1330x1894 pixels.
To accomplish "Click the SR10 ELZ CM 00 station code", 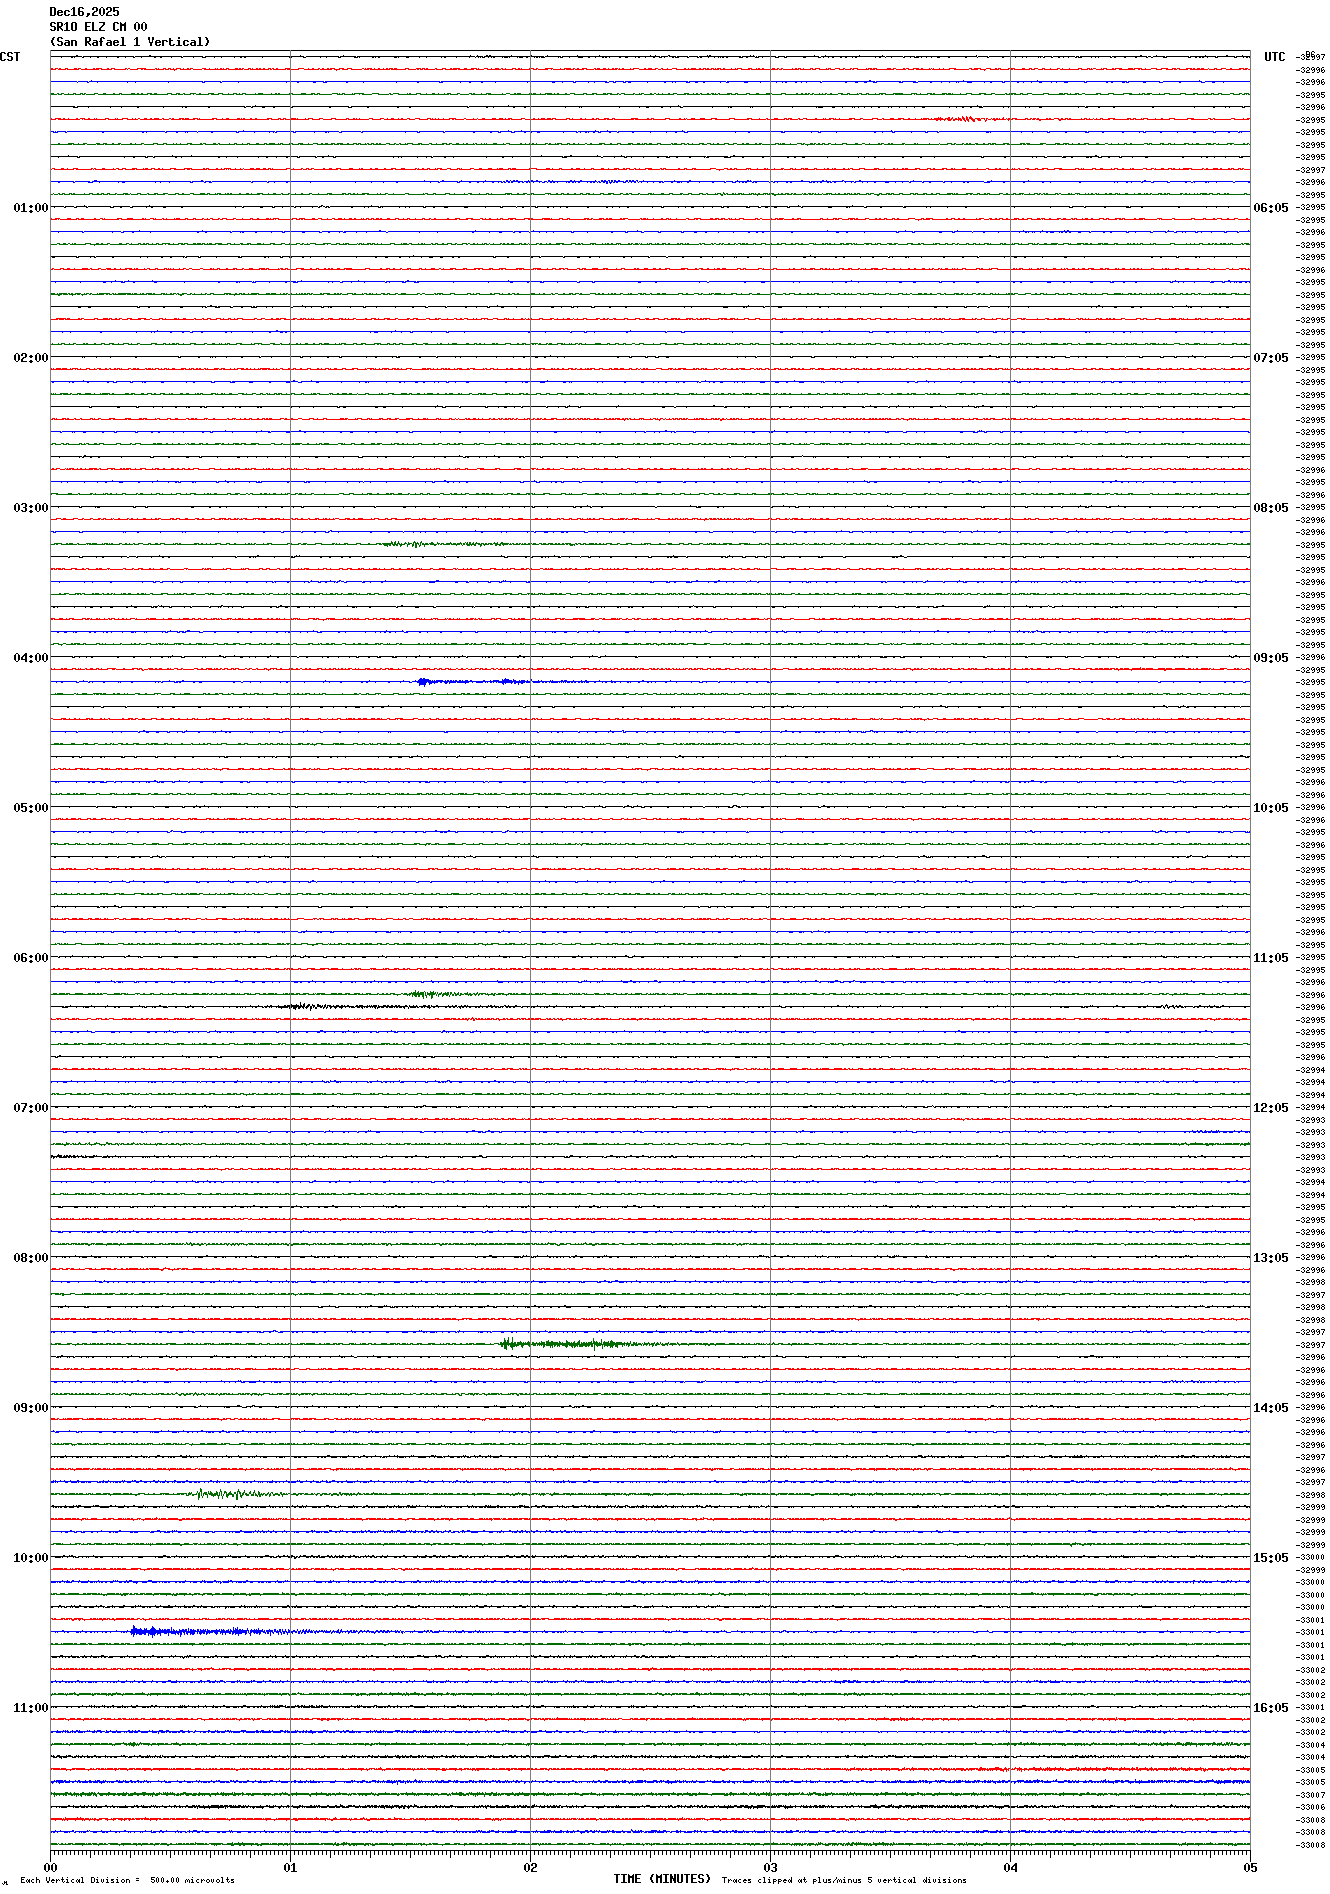I will 98,27.
